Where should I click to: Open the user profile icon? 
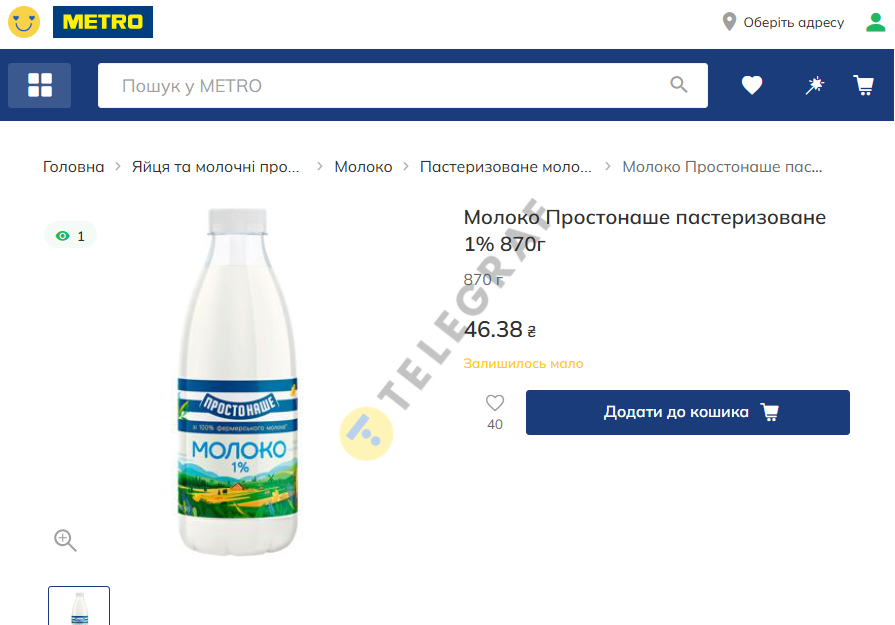(x=876, y=22)
